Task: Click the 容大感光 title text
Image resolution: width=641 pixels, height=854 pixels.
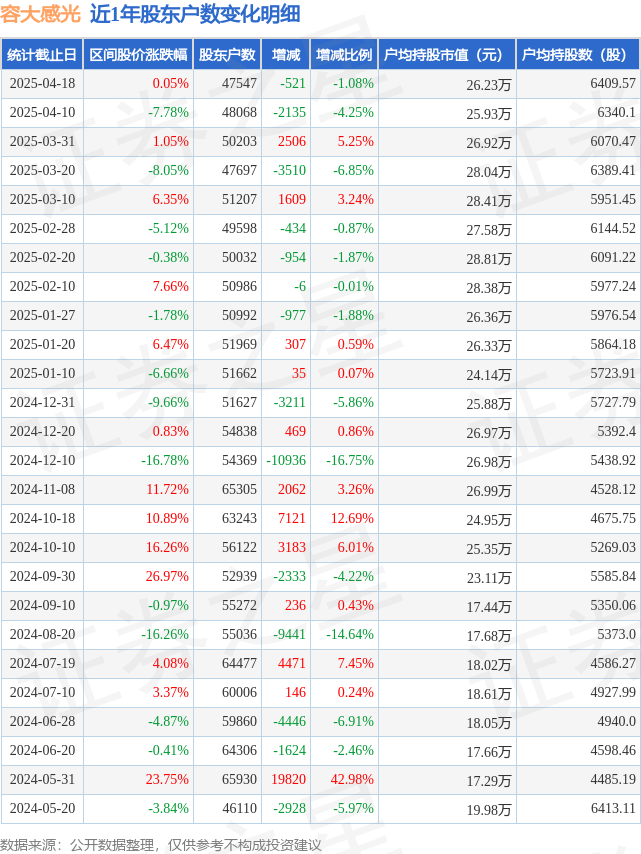Action: pos(40,14)
